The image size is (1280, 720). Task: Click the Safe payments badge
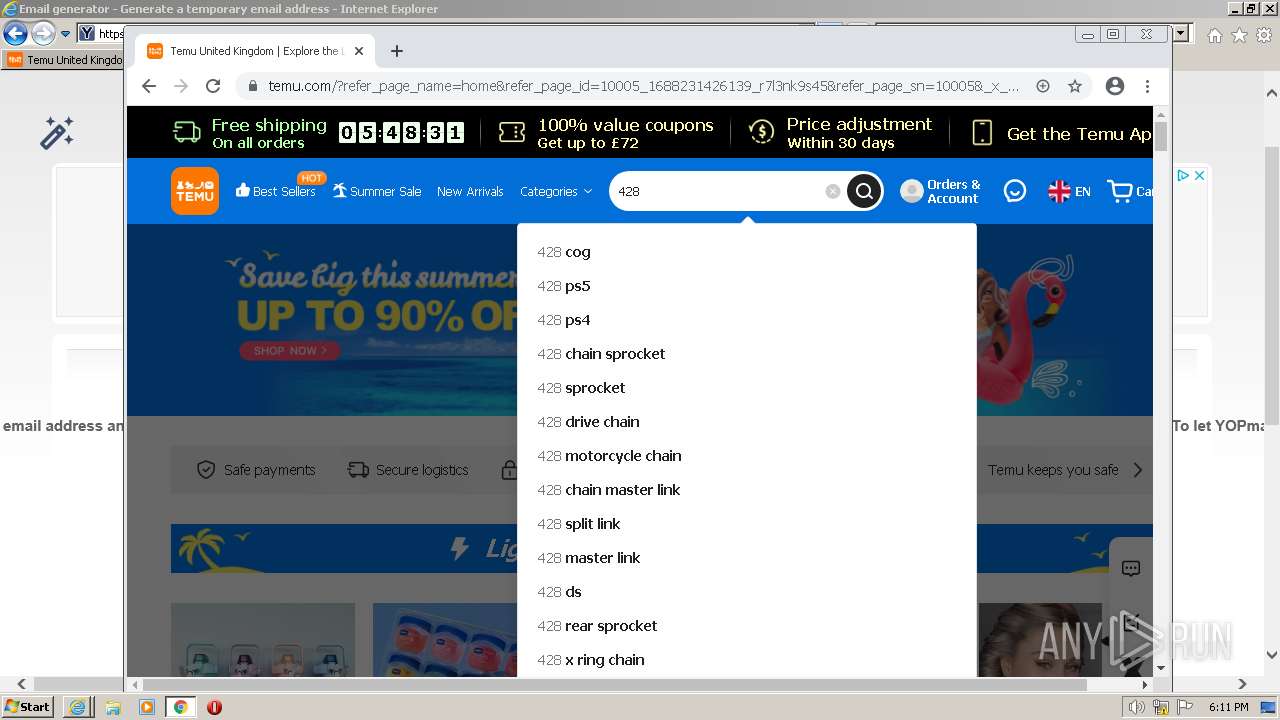click(x=256, y=470)
